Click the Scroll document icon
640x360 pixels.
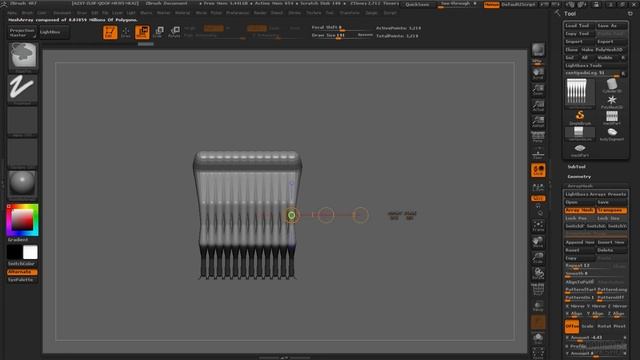(x=538, y=73)
